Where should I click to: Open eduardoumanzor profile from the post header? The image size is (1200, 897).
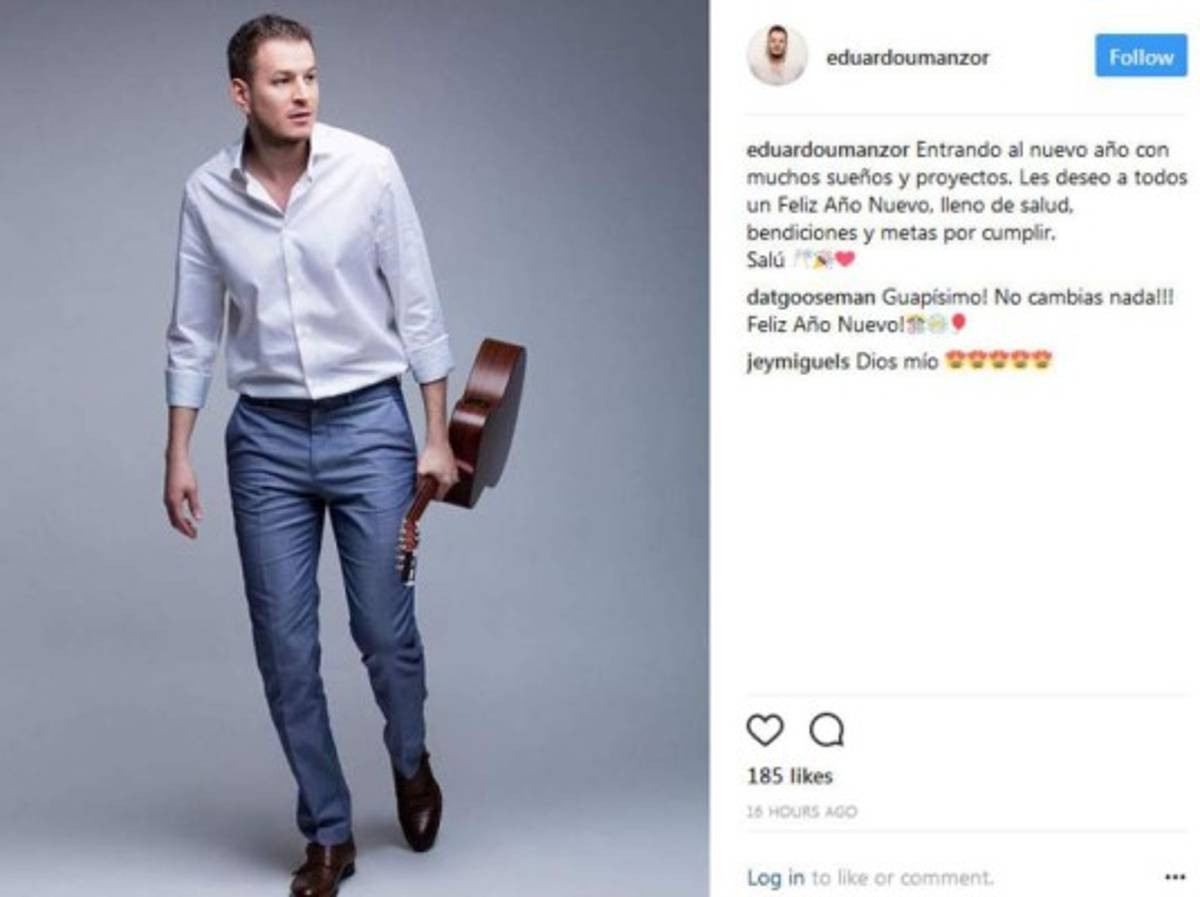point(908,57)
